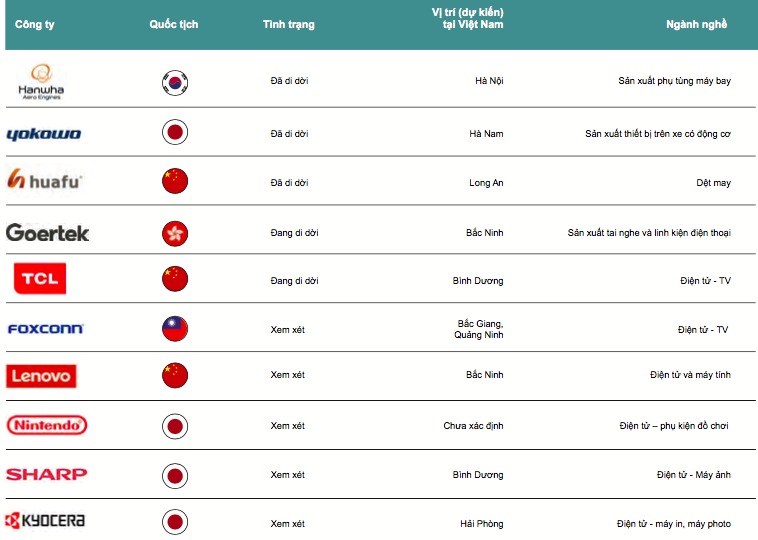Select the Huafu logo

[44, 179]
